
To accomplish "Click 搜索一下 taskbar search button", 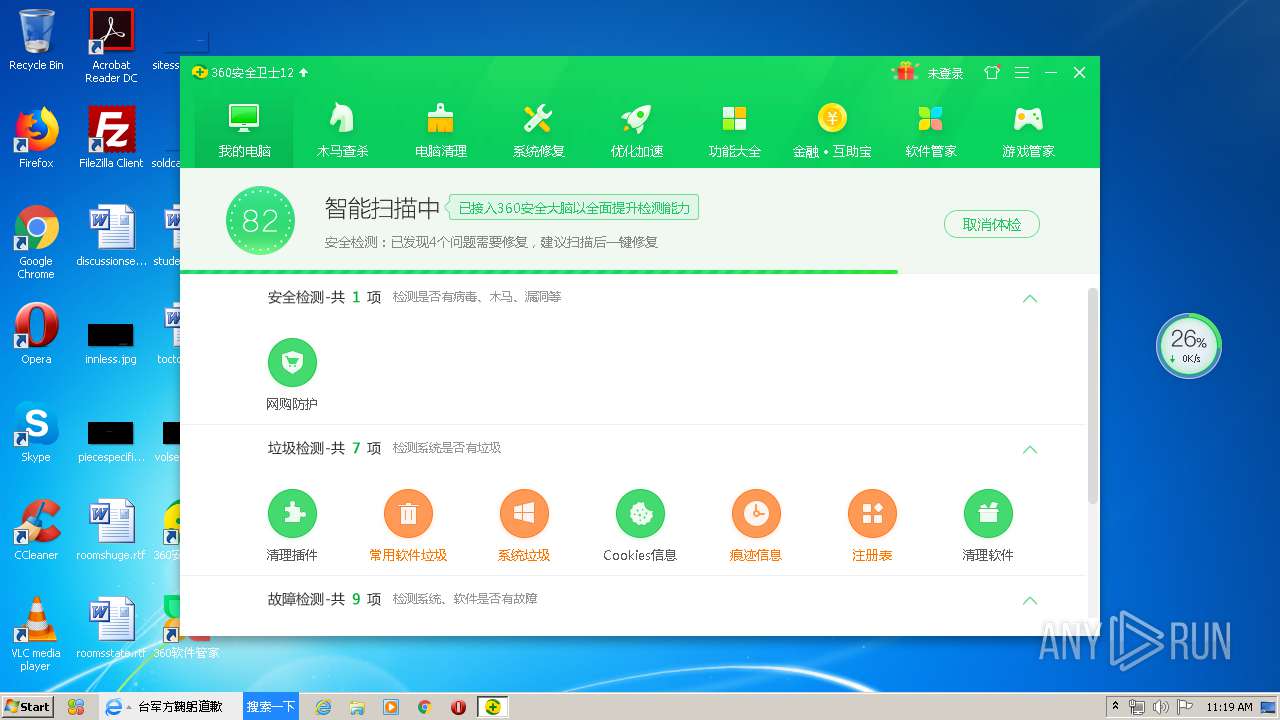I will coord(271,706).
